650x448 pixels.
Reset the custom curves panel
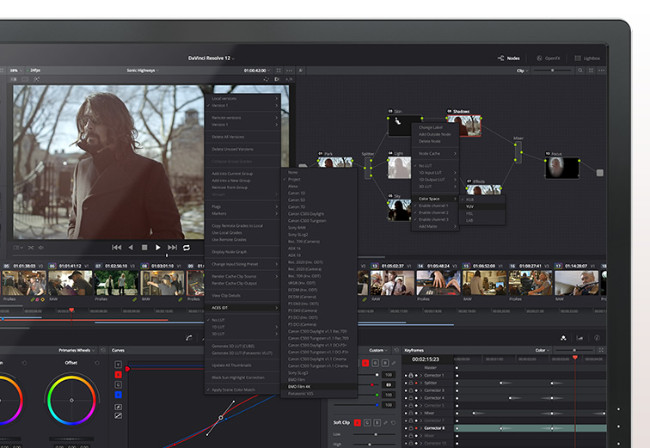396,350
